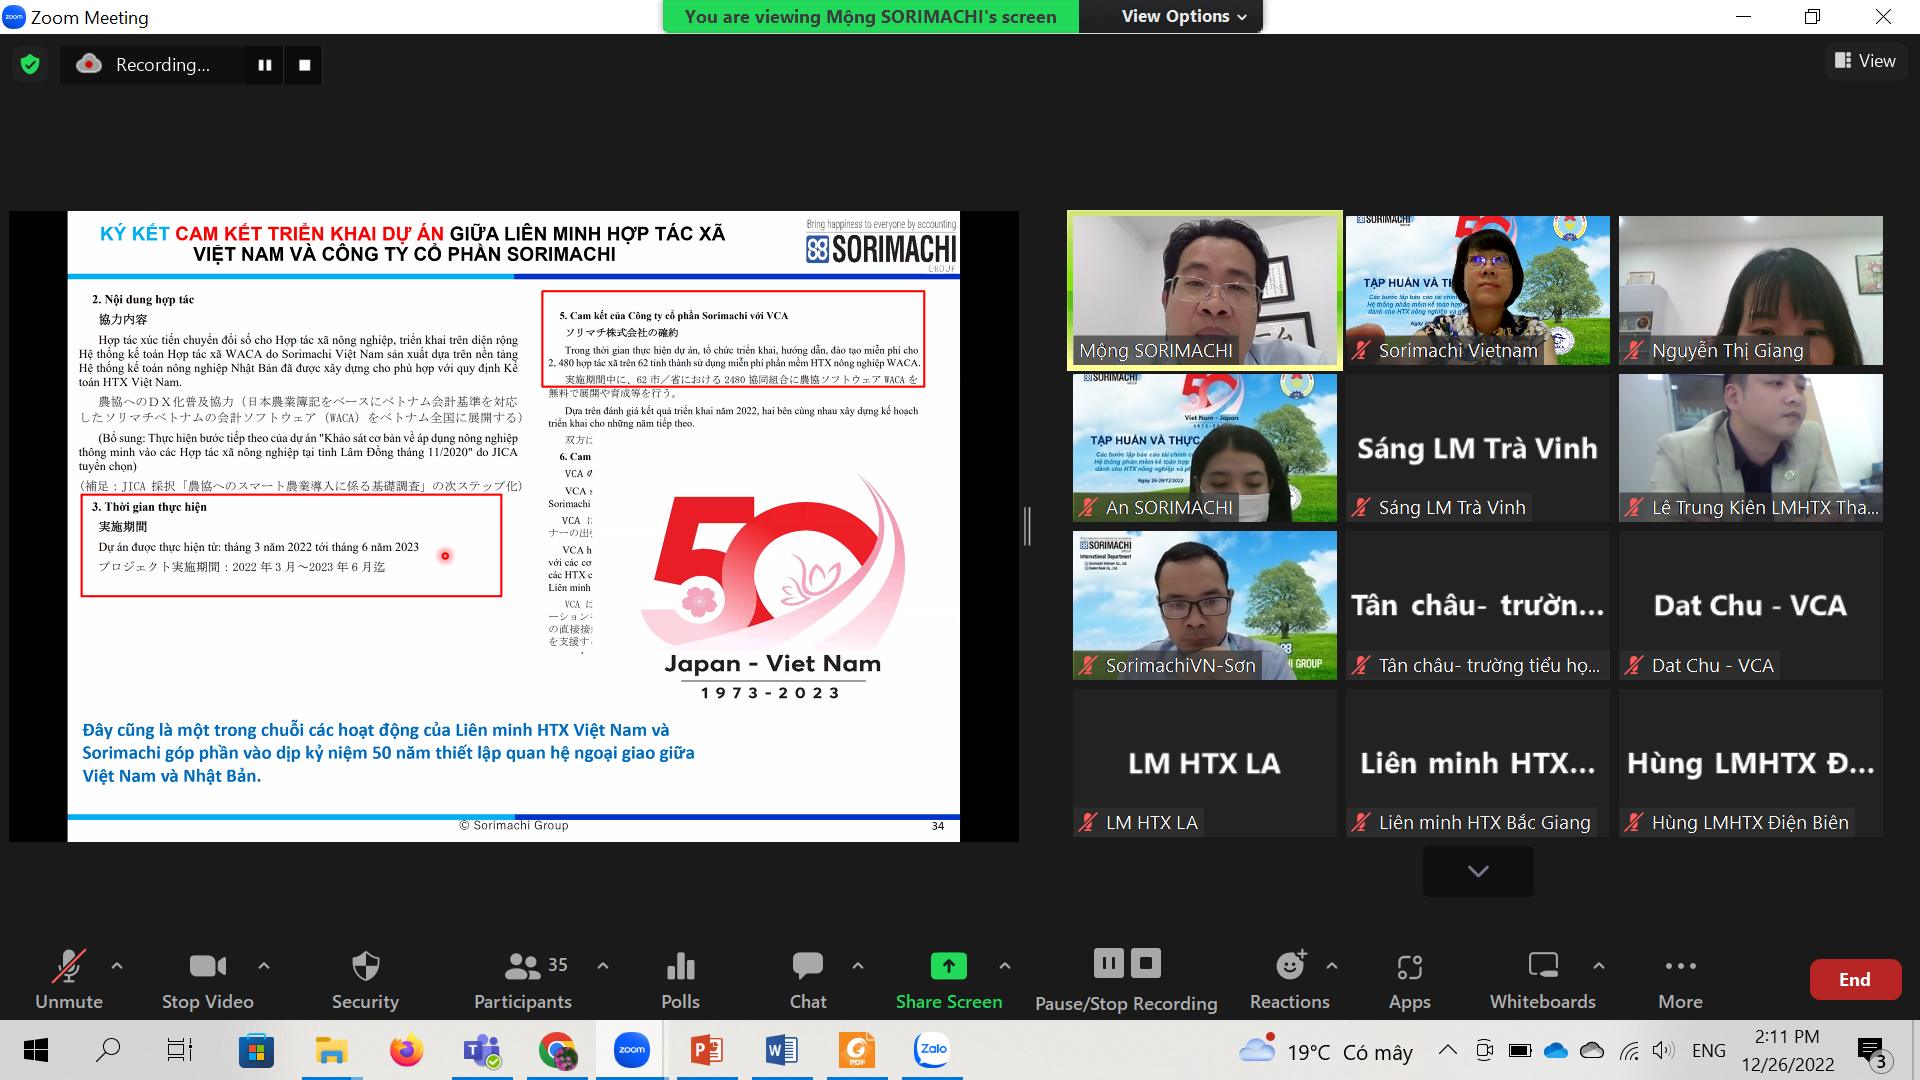Open Microsoft Teams from taskbar
This screenshot has width=1920, height=1080.
click(482, 1050)
